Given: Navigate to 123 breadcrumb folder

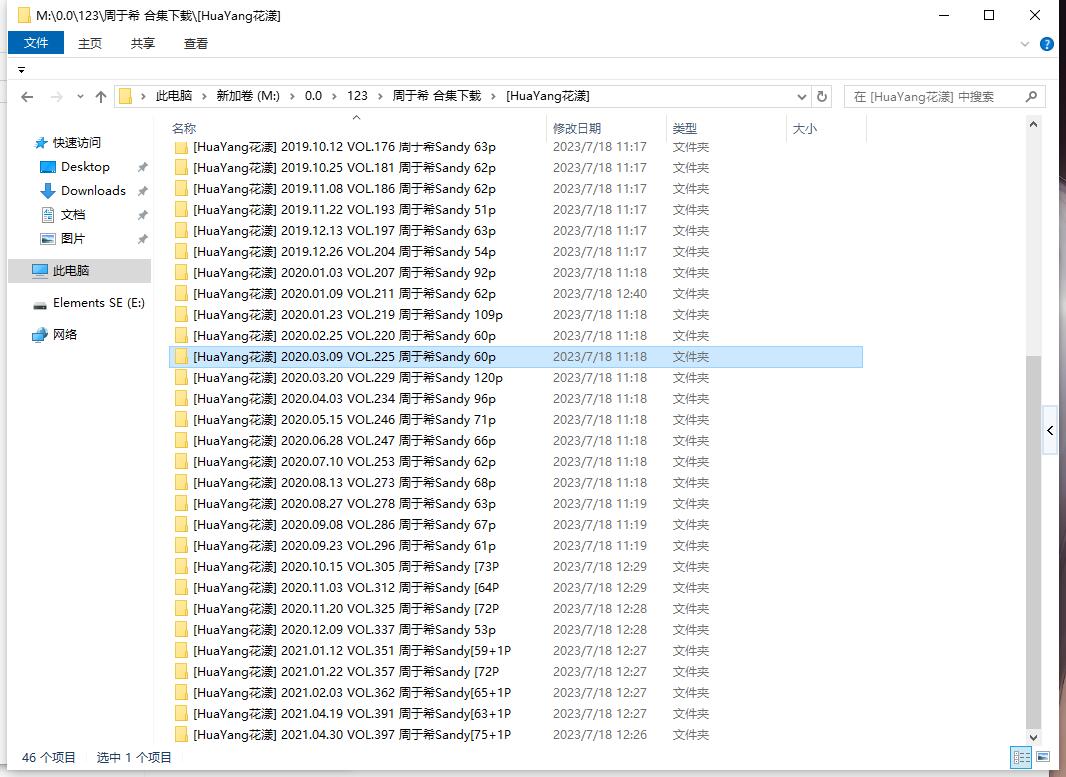Looking at the screenshot, I should [x=358, y=97].
